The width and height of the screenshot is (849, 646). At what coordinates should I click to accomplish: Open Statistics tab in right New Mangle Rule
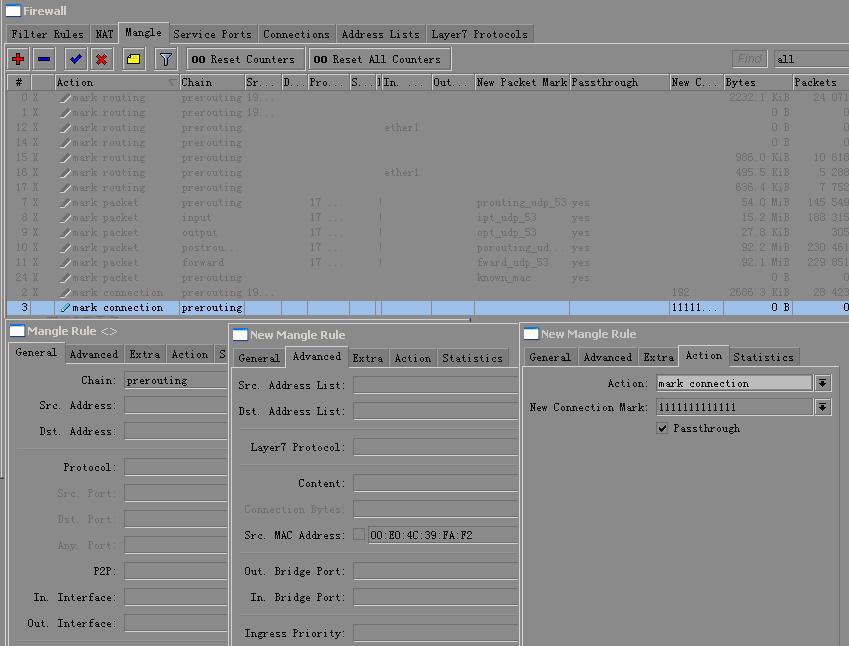(x=763, y=357)
